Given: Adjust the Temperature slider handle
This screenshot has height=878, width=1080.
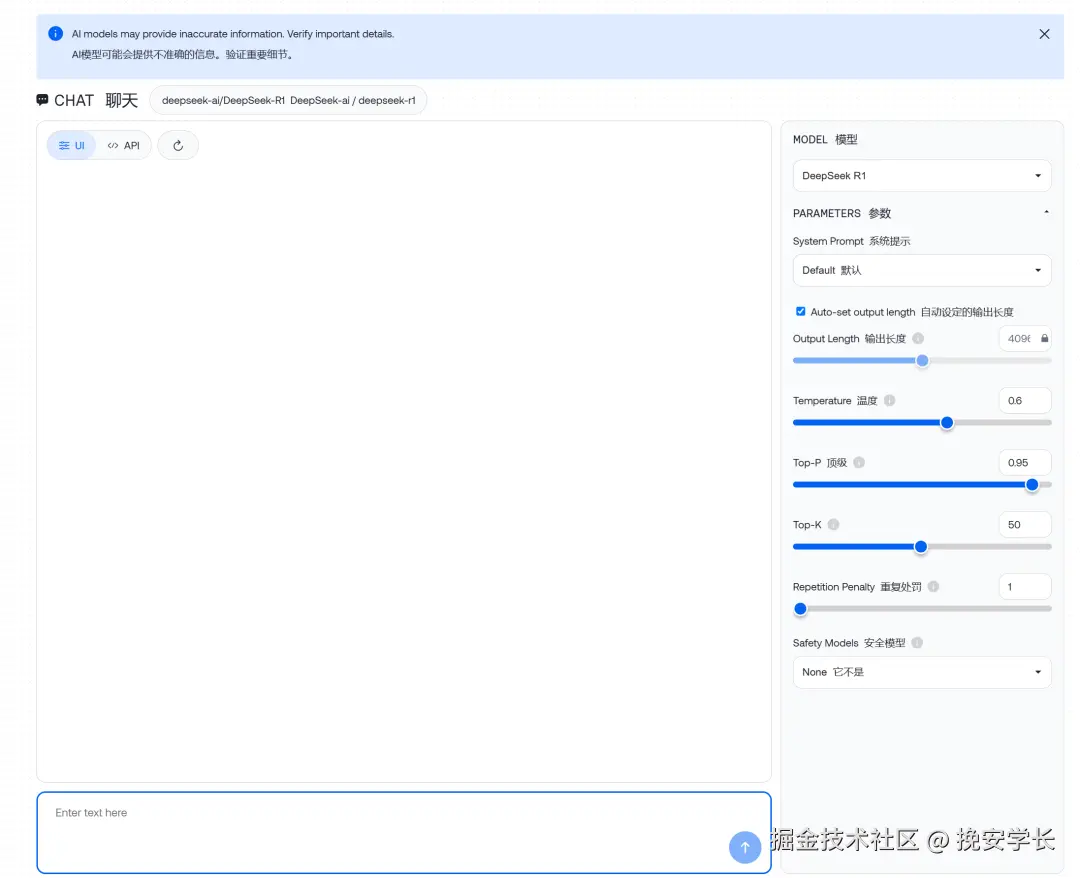Looking at the screenshot, I should 947,422.
